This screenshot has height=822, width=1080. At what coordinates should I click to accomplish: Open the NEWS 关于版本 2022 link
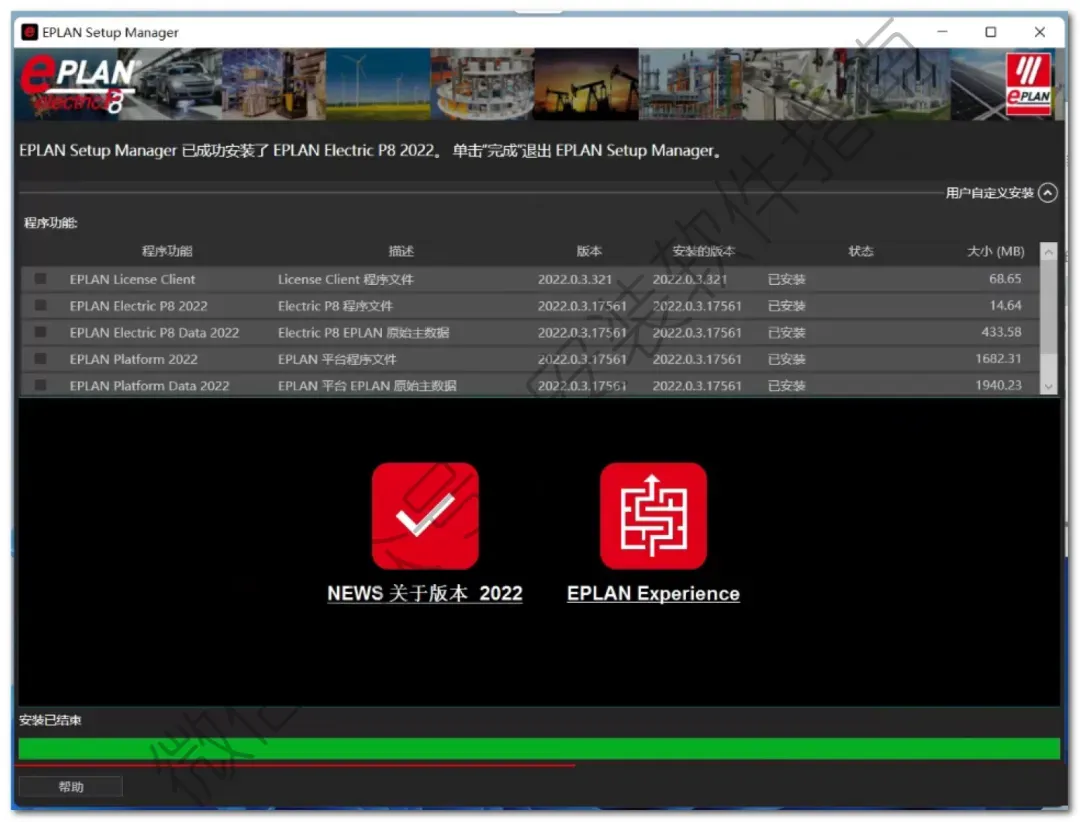425,593
